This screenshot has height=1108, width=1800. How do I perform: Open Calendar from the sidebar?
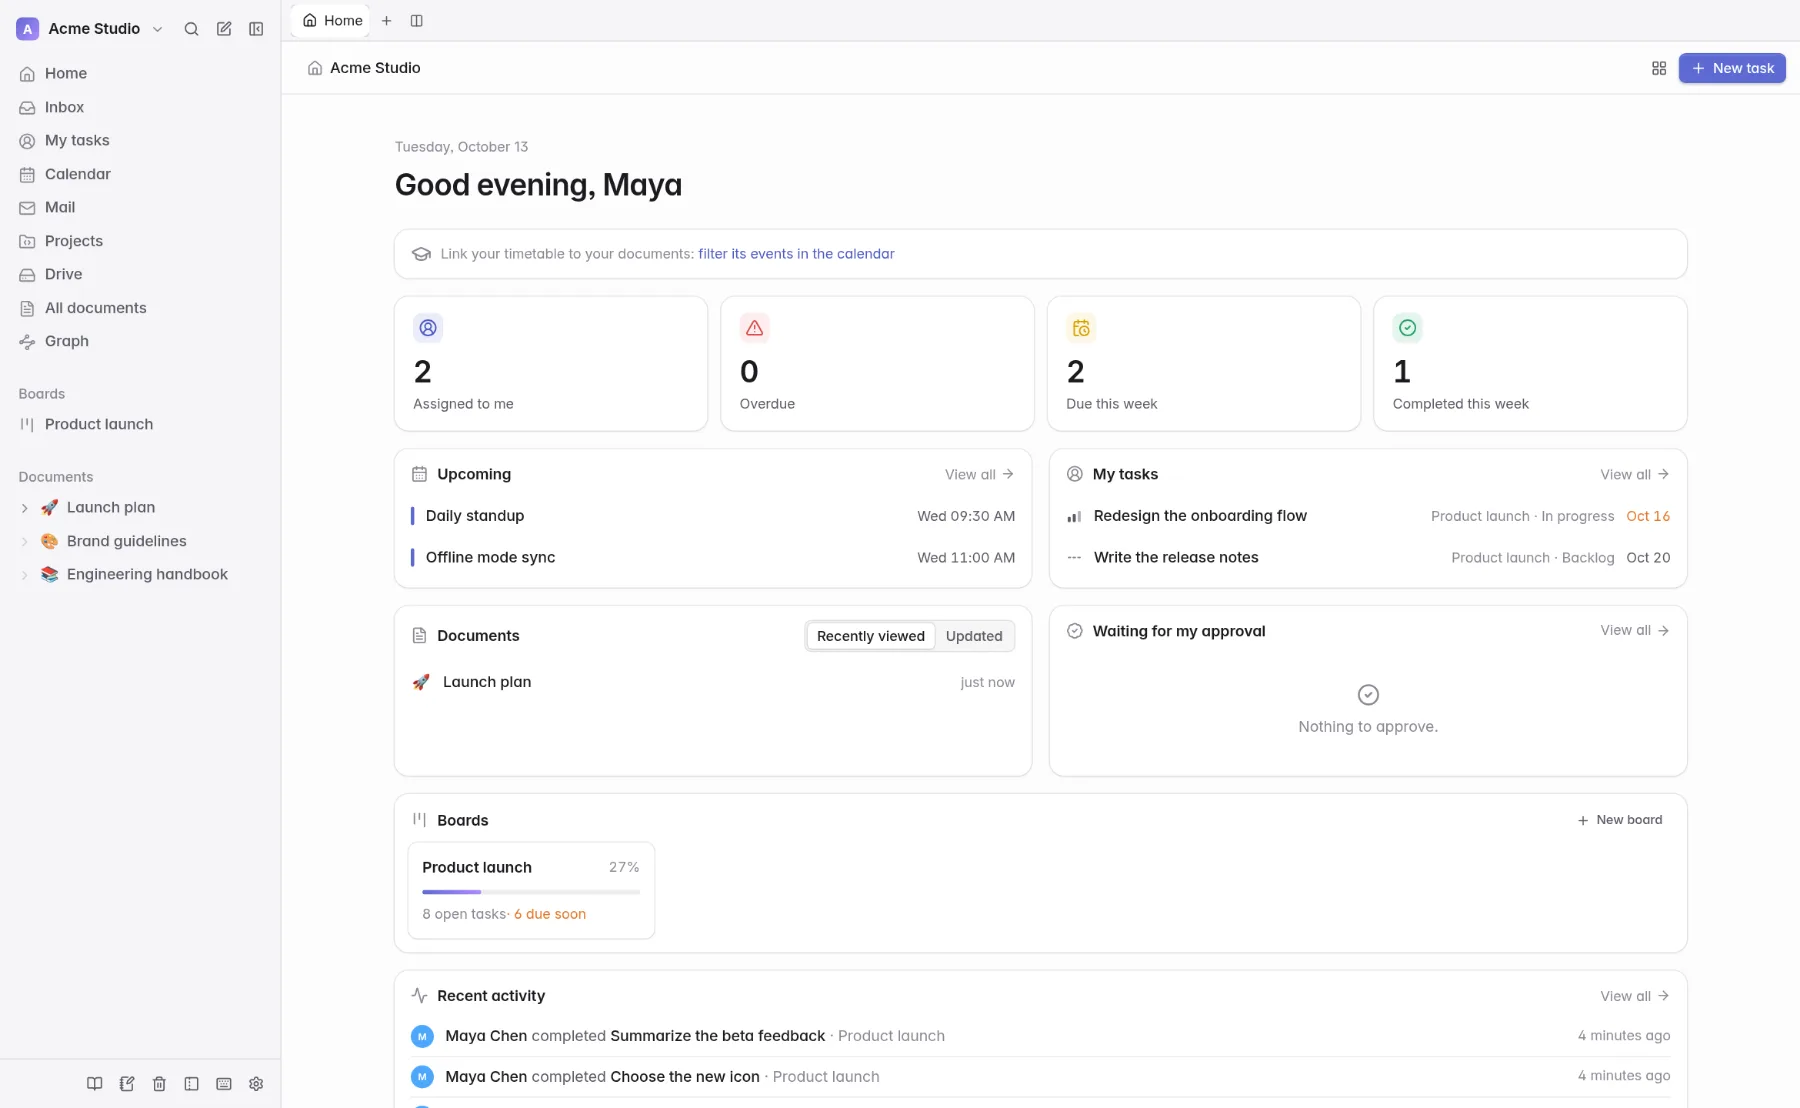tap(140, 174)
